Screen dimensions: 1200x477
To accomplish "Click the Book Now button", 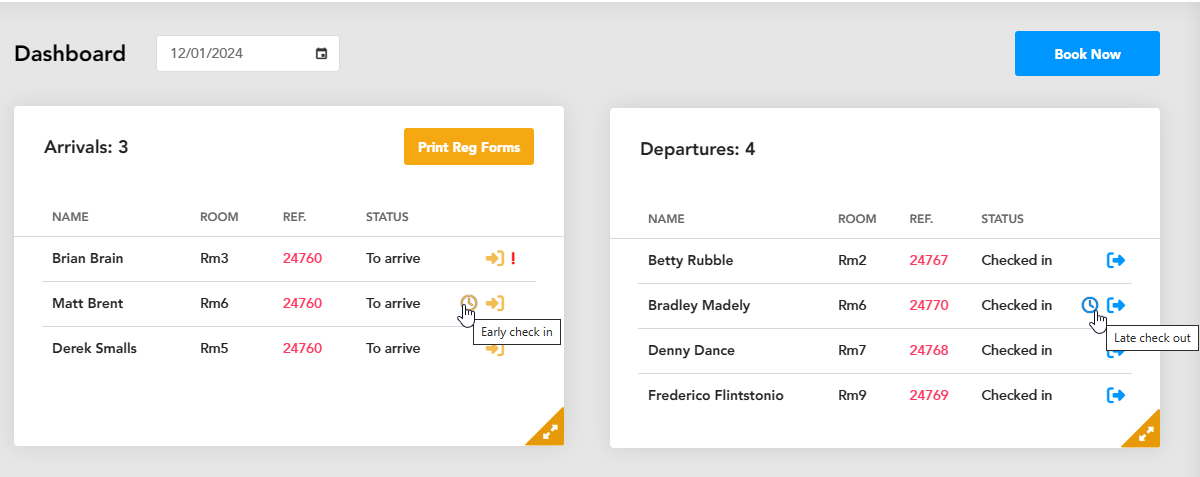I will 1087,54.
